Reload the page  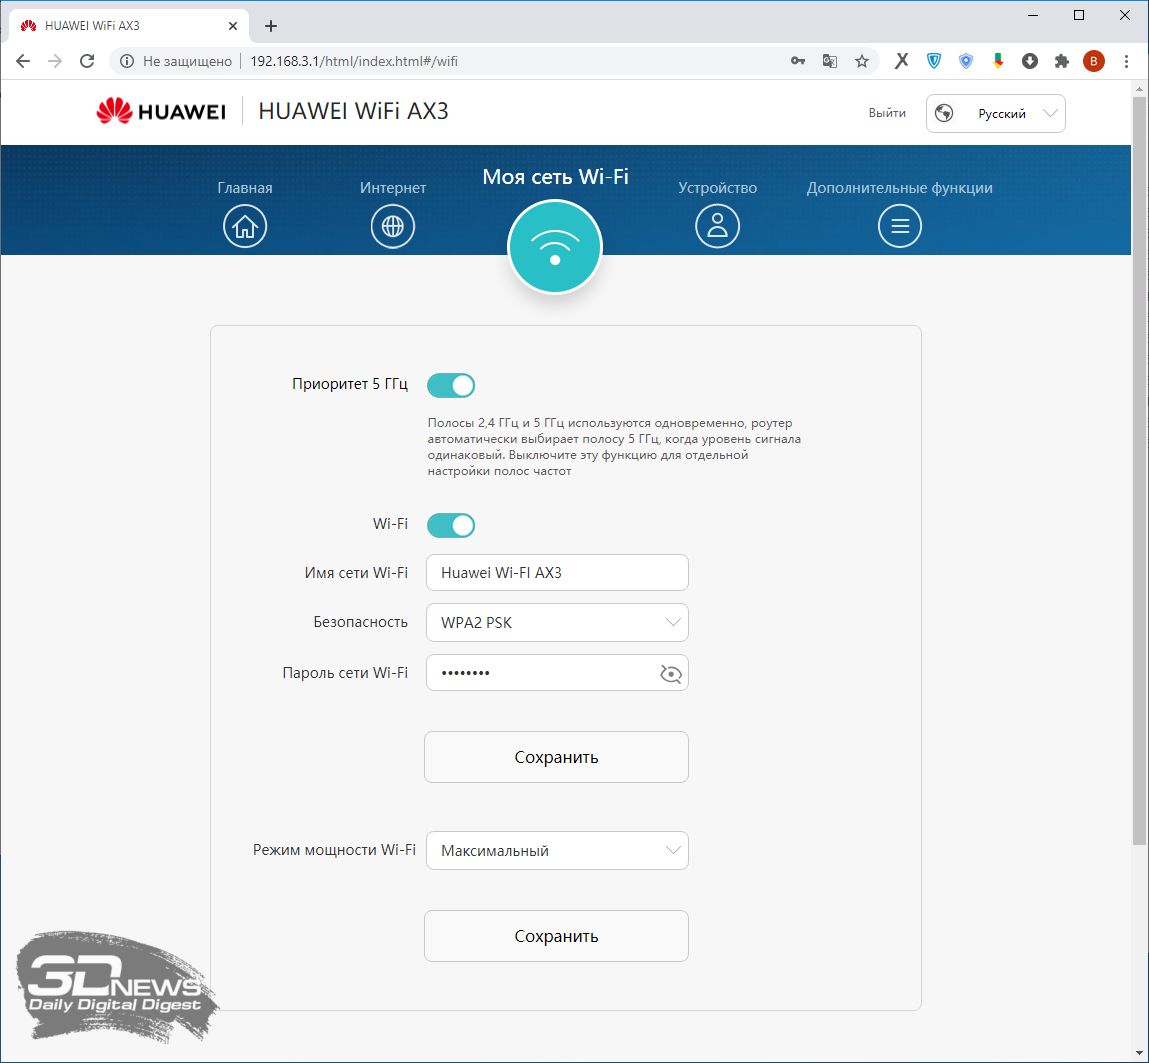[87, 62]
